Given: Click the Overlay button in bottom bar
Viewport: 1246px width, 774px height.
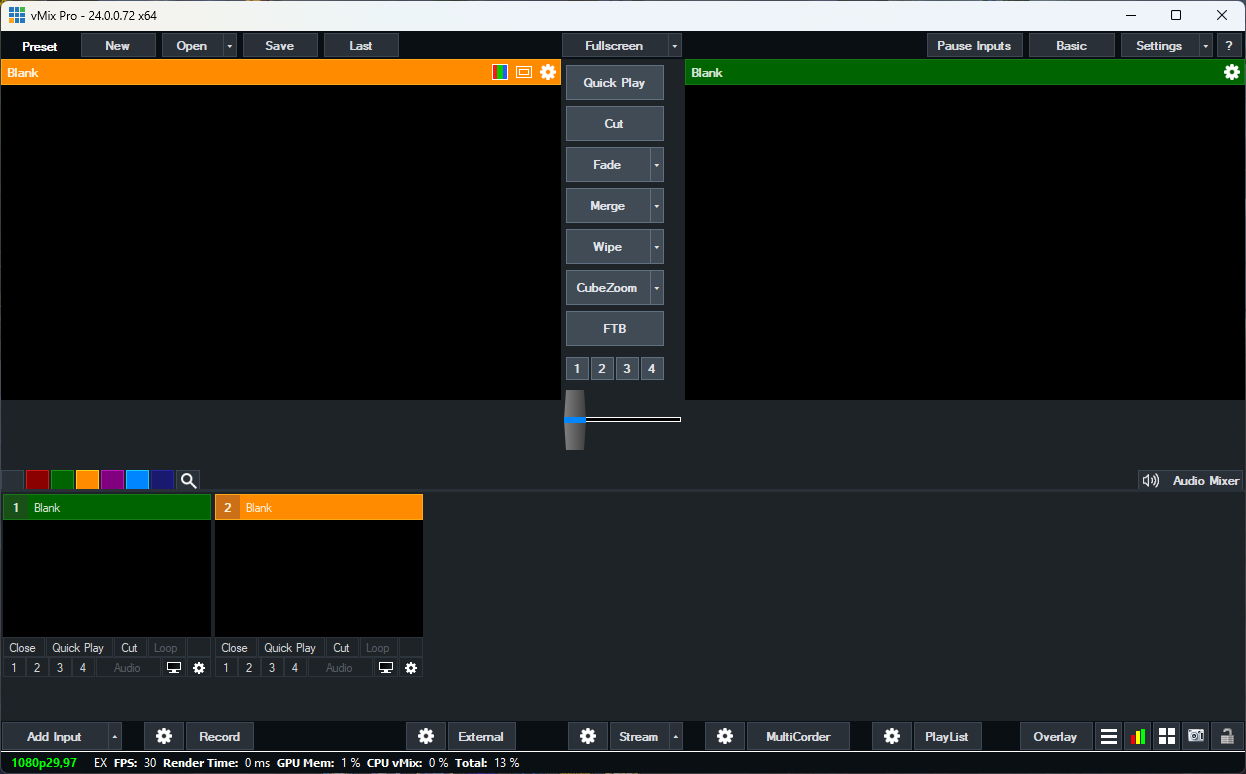Looking at the screenshot, I should point(1056,736).
